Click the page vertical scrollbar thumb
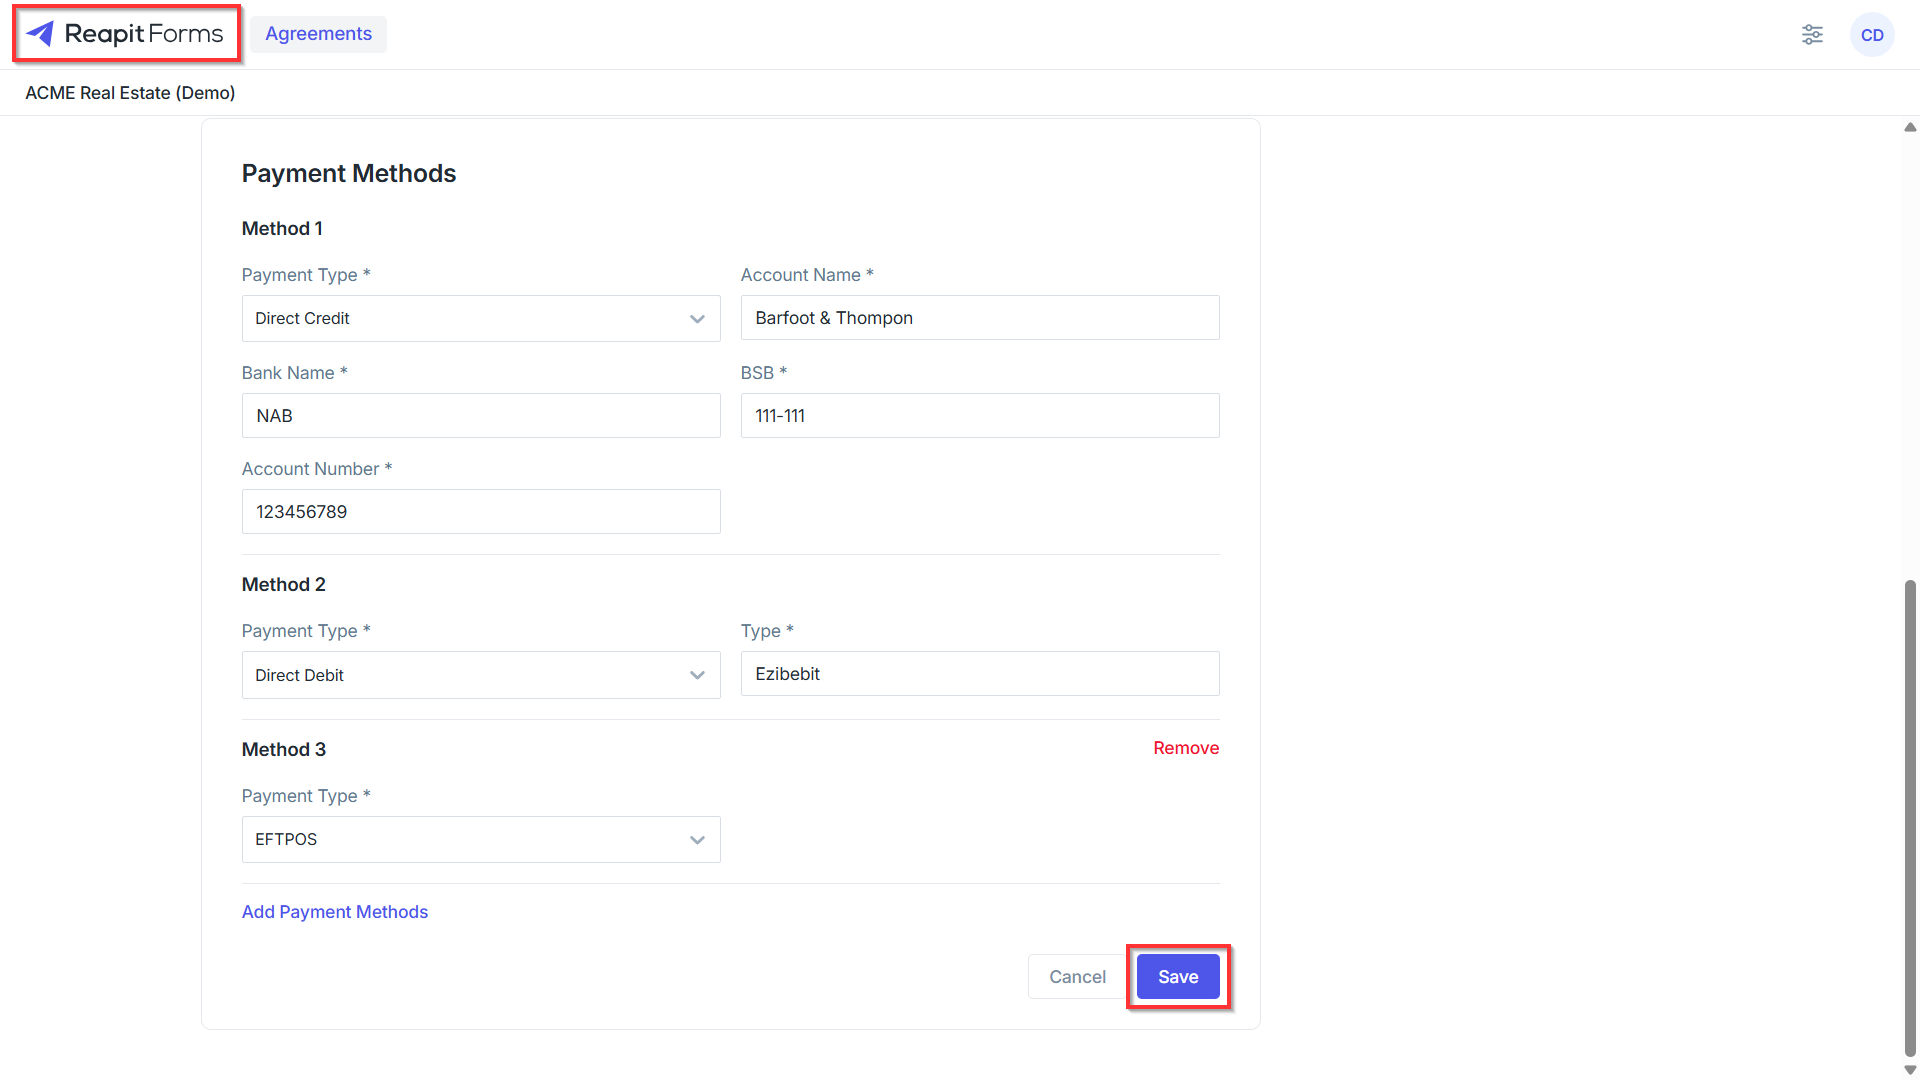 pos(1910,817)
